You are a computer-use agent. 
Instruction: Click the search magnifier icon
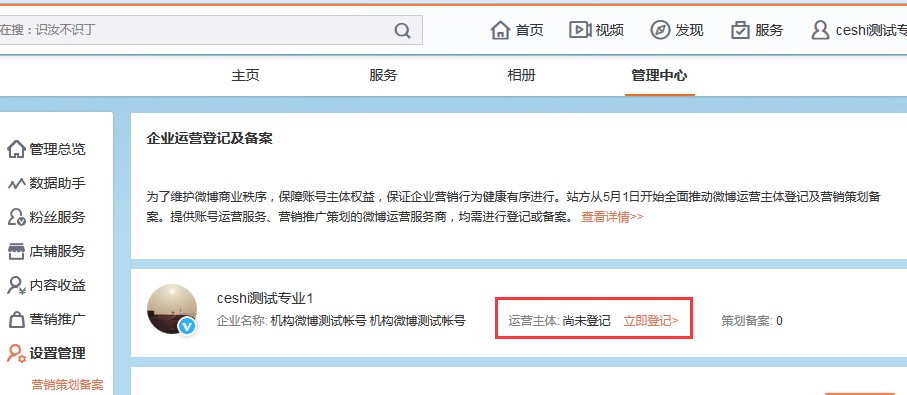pos(403,30)
